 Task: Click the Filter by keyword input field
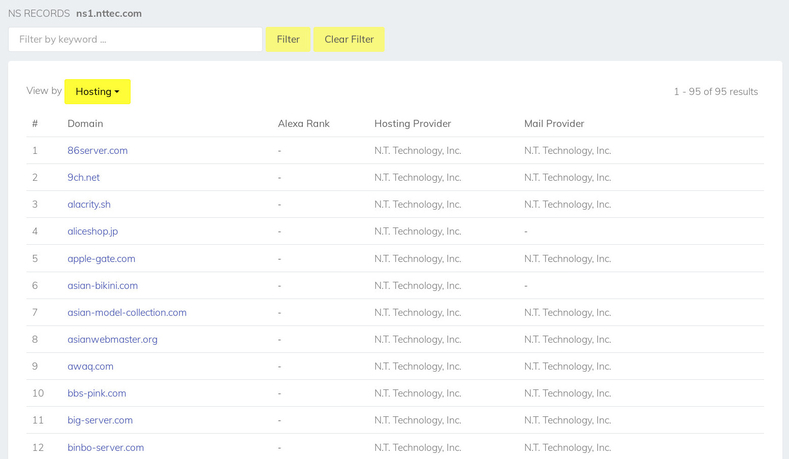click(135, 39)
